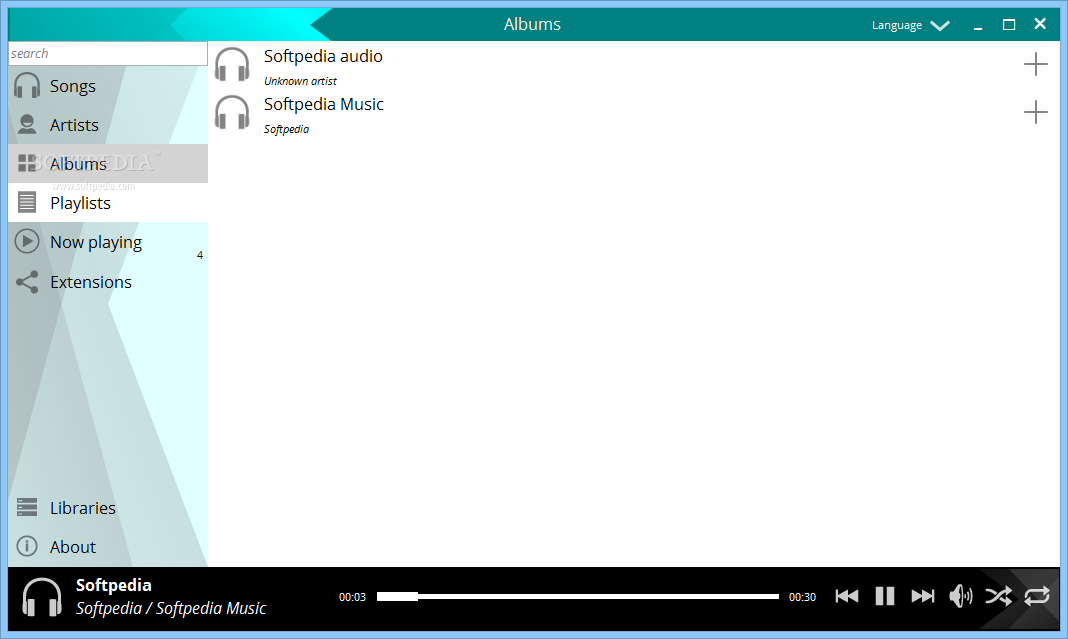The image size is (1068, 639).
Task: Open the Playlists section
Action: (108, 202)
